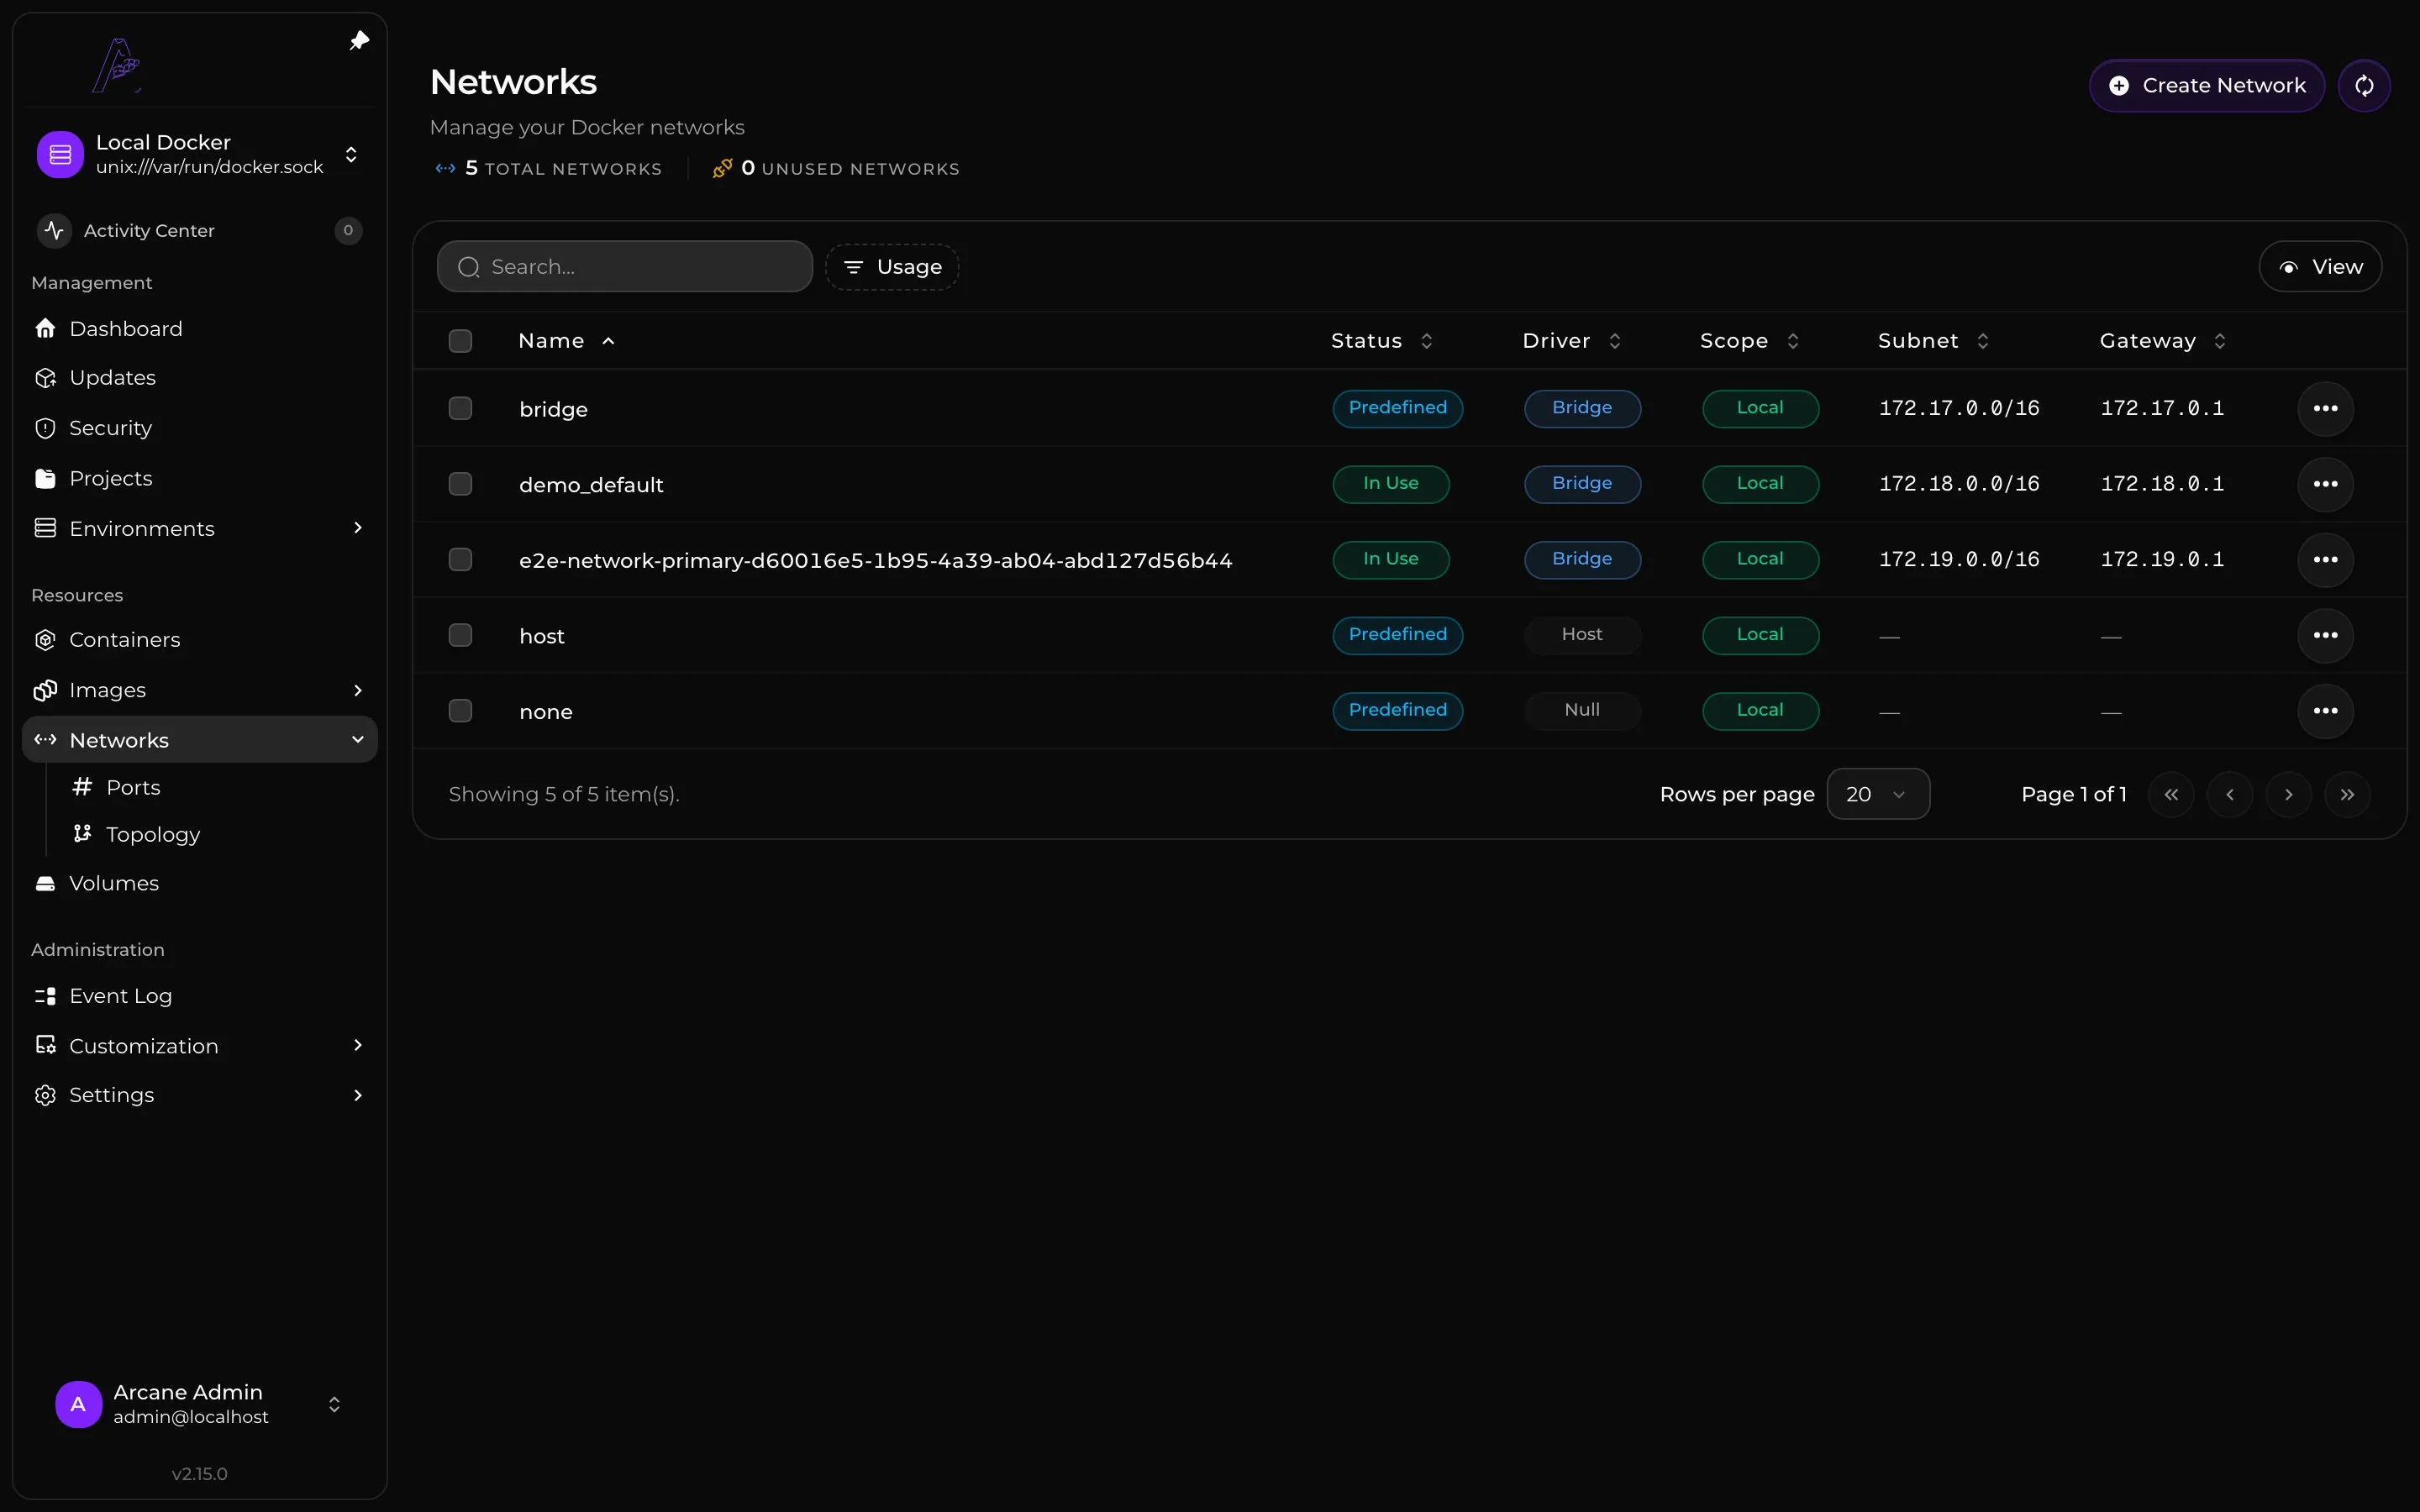Click the Null driver badge
The height and width of the screenshot is (1512, 2420).
click(1582, 711)
